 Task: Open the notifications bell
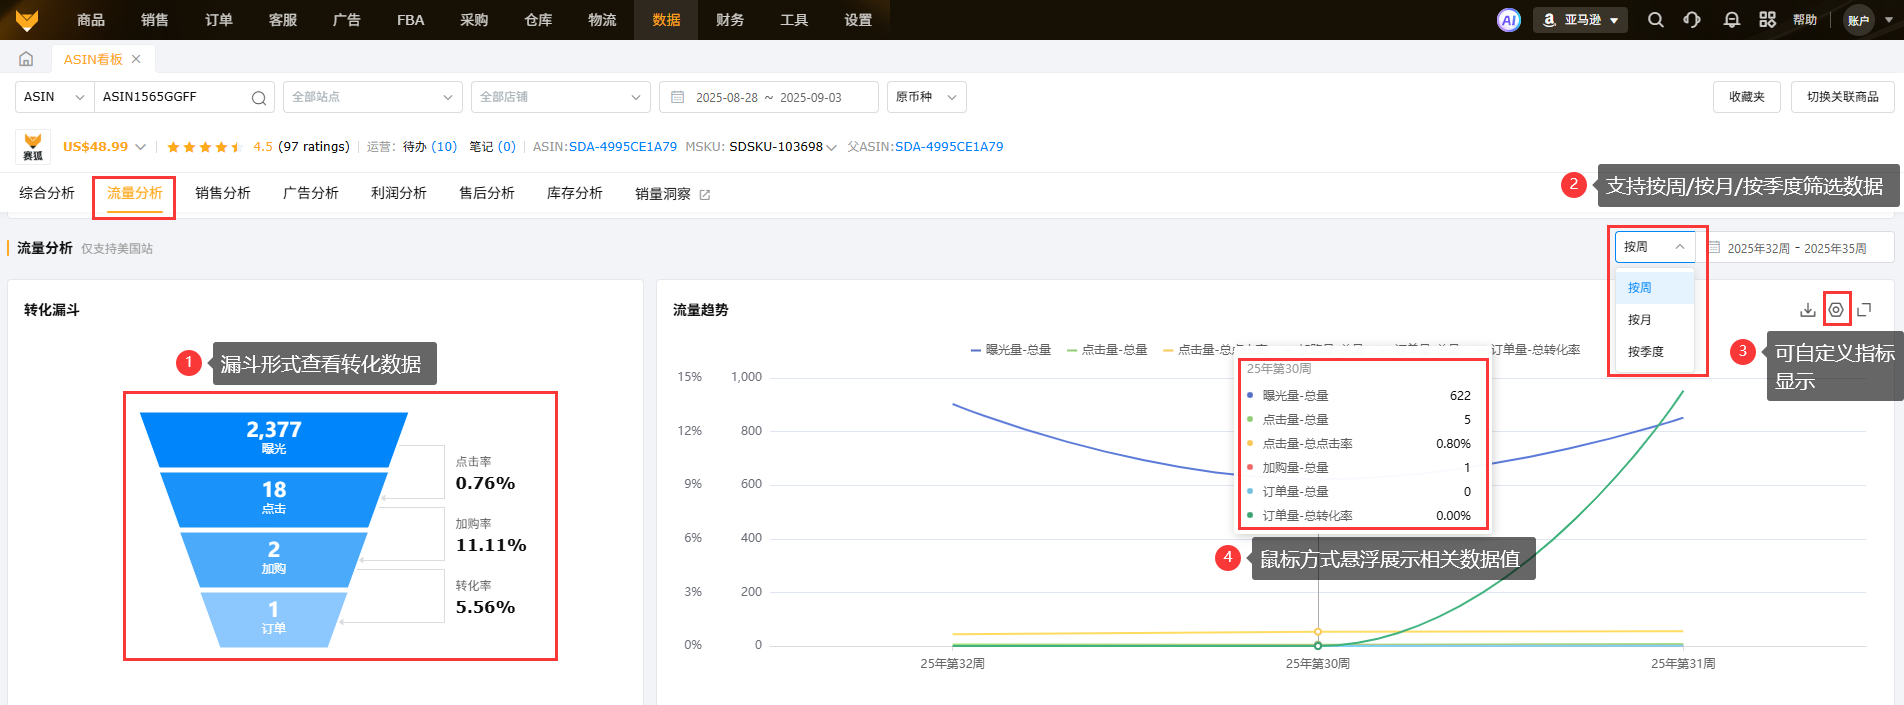click(x=1732, y=20)
